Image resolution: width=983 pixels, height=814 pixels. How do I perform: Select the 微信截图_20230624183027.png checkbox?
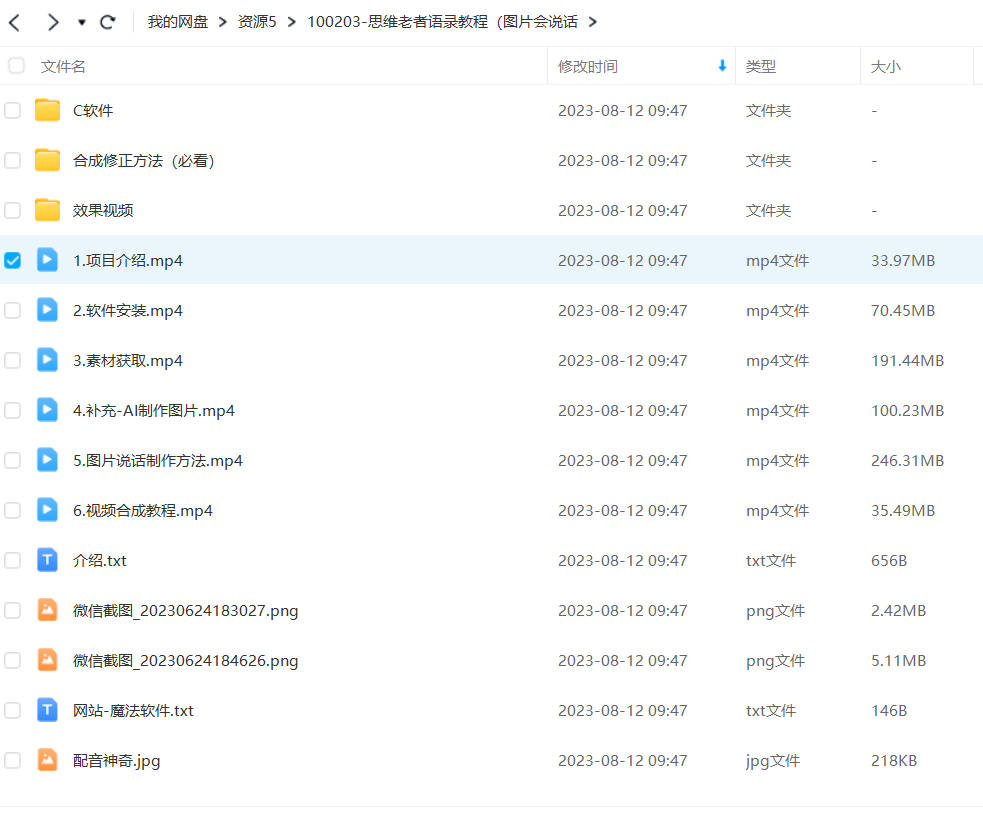pos(13,610)
